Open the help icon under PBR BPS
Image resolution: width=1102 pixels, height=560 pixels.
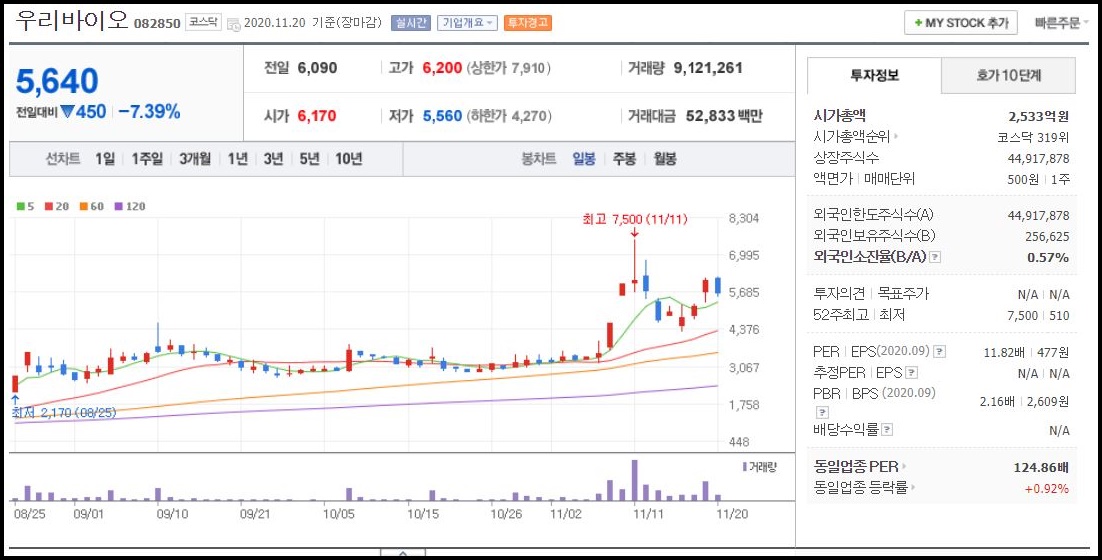coord(822,412)
